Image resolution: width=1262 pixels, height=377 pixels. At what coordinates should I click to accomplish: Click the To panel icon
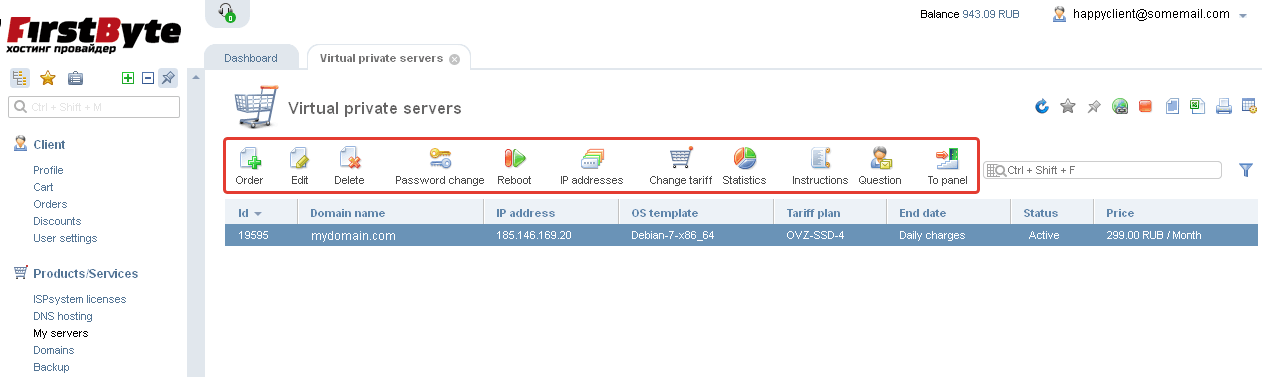(x=947, y=158)
